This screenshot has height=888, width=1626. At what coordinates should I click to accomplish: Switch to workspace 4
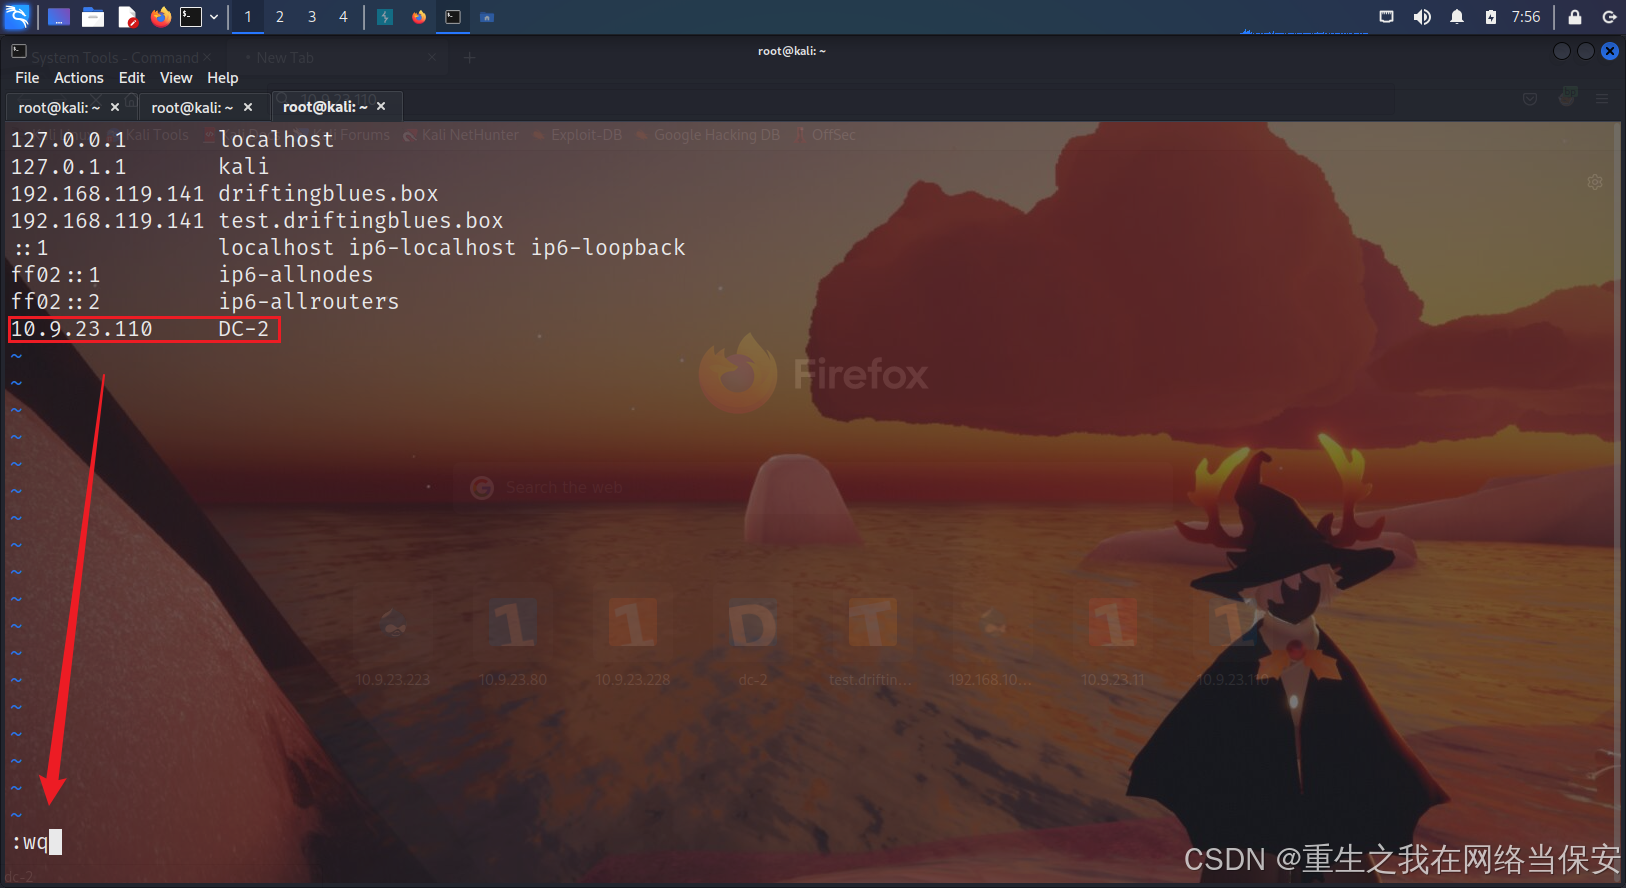coord(343,17)
